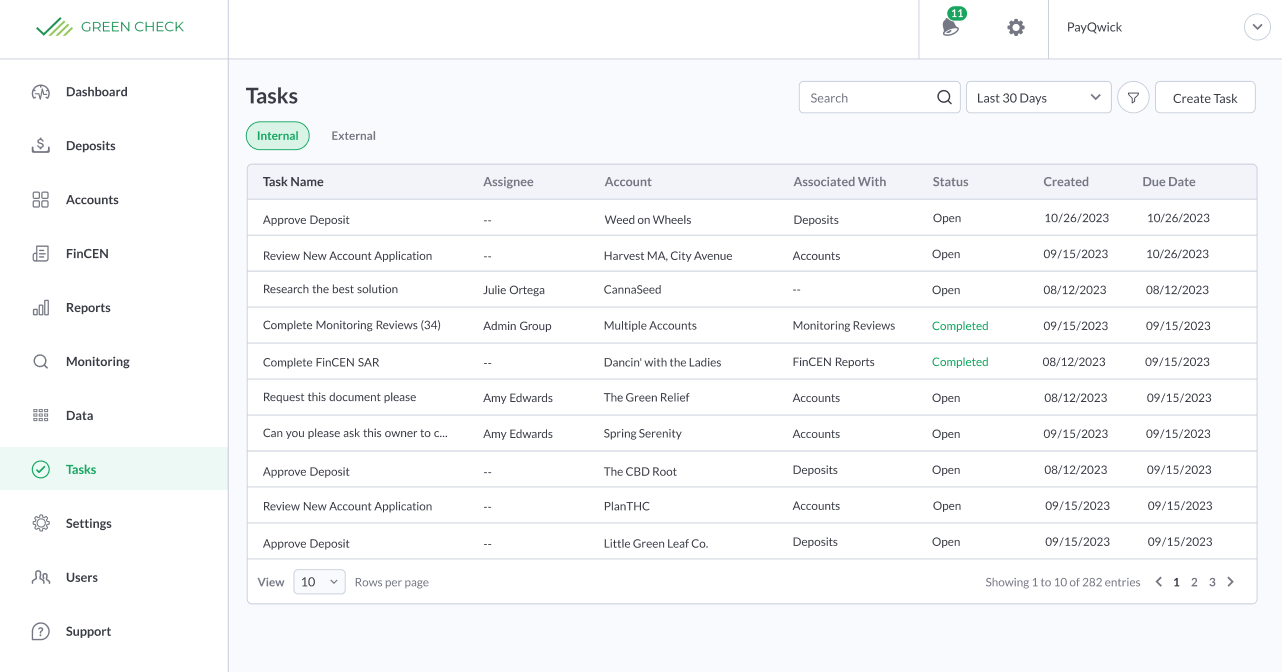The image size is (1282, 672).
Task: Navigate to FinCEN via sidebar icon
Action: click(40, 253)
